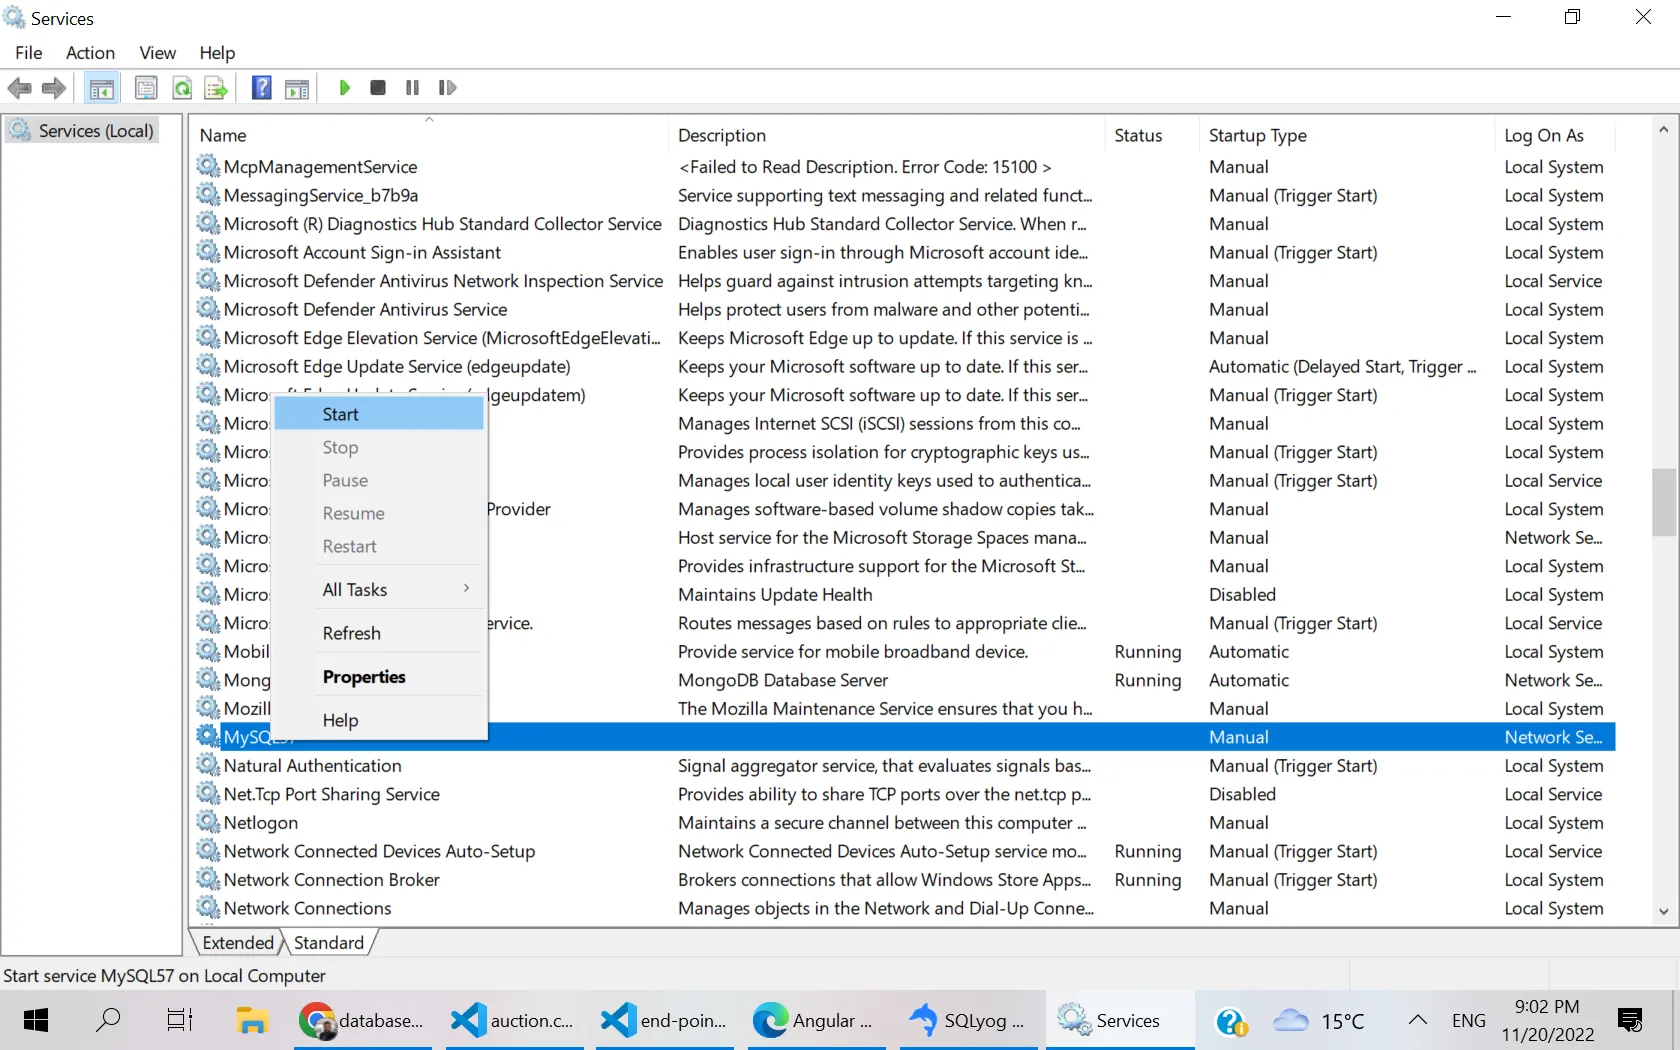
Task: Click gear icon beside MySQL57 row
Action: (x=208, y=737)
